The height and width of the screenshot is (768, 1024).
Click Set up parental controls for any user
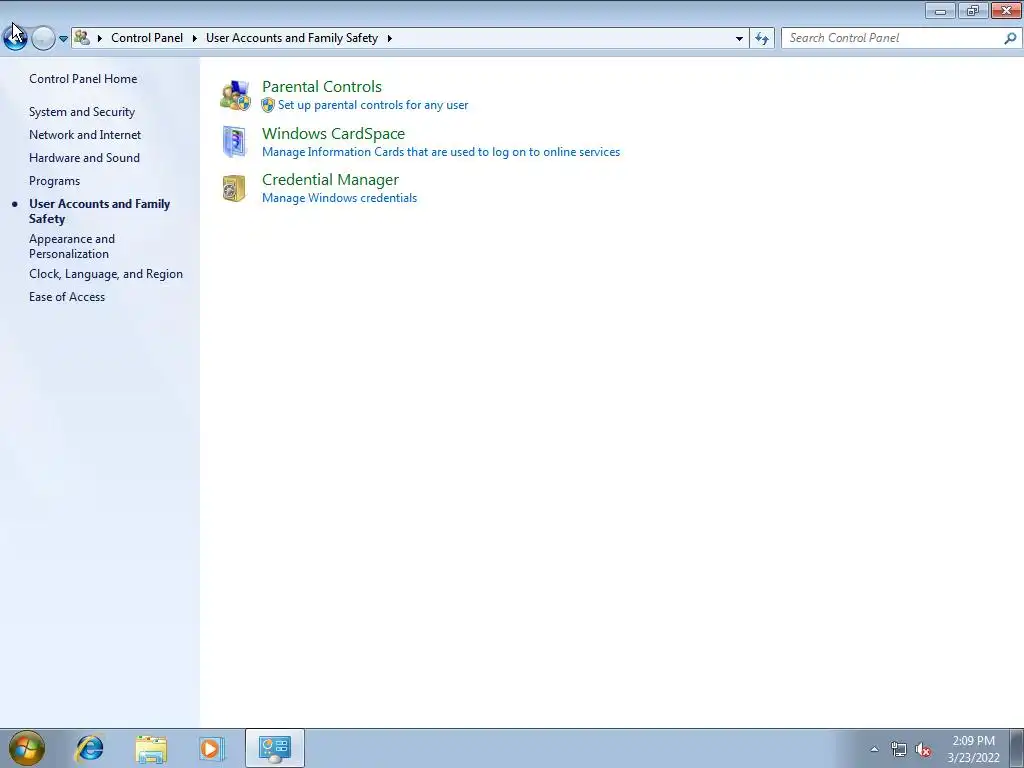[x=373, y=105]
